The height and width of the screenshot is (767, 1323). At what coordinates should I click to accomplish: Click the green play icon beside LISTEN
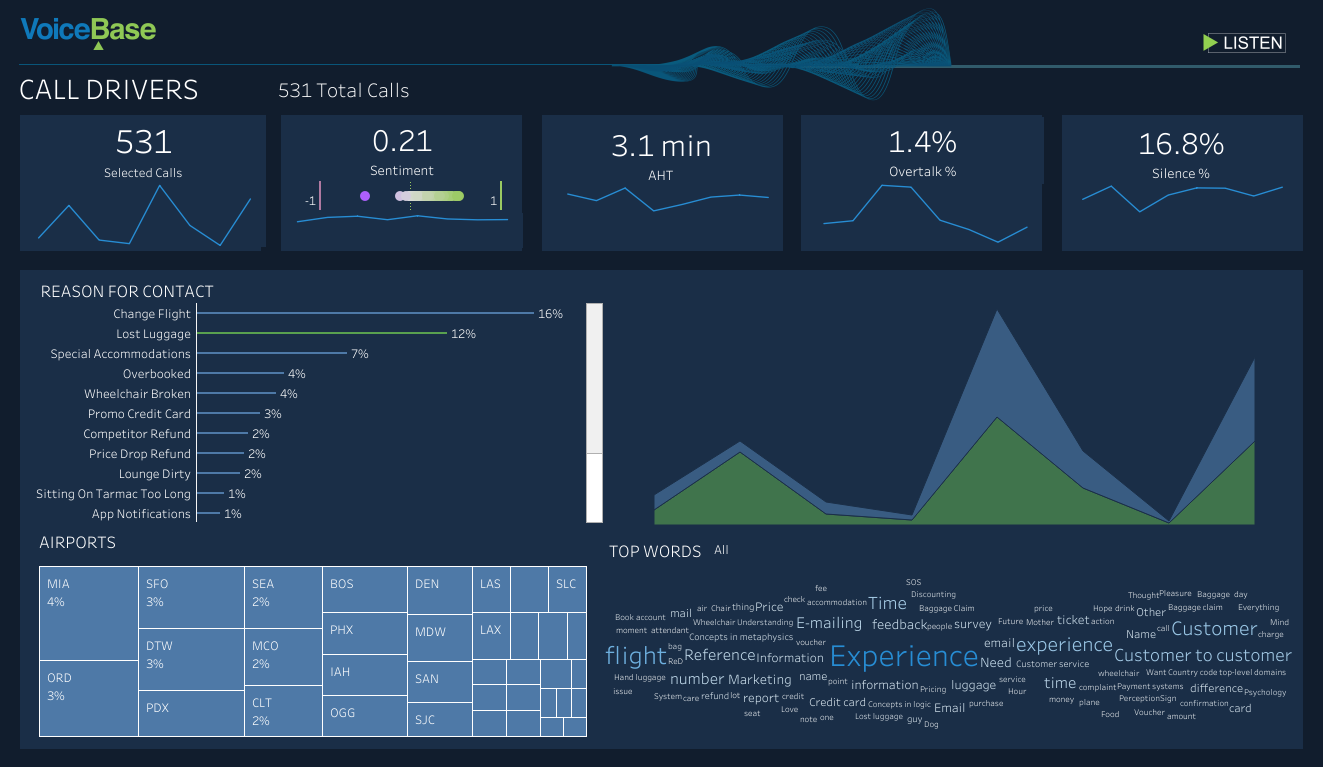(x=1210, y=43)
